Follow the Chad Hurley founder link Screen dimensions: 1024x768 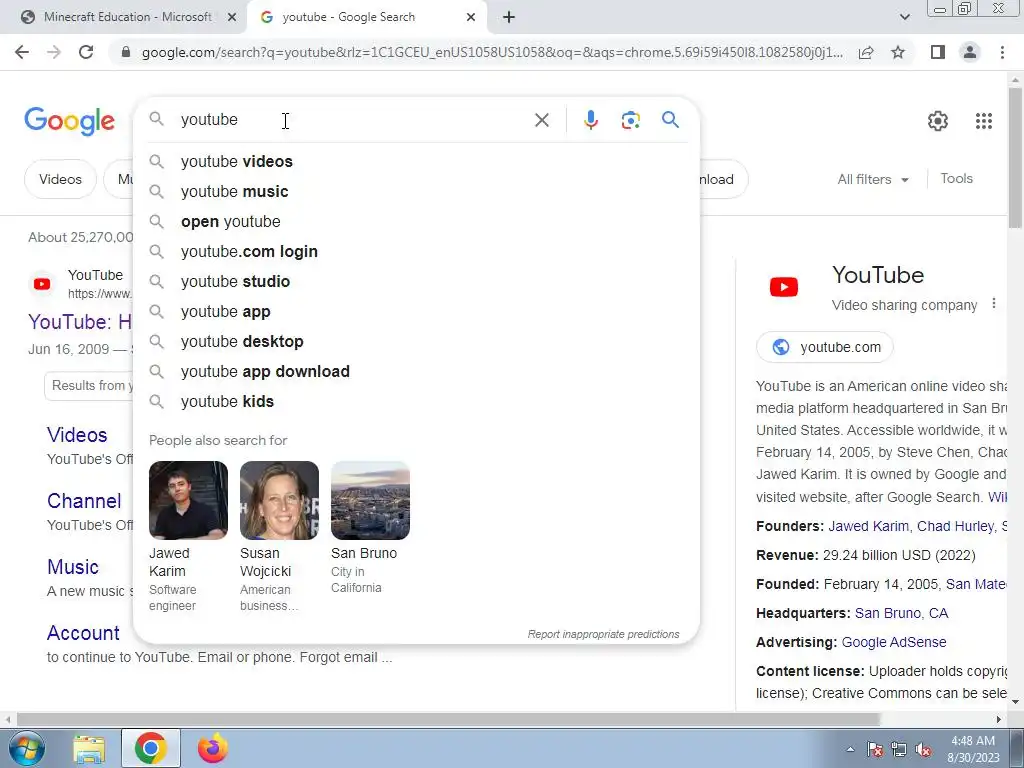955,526
